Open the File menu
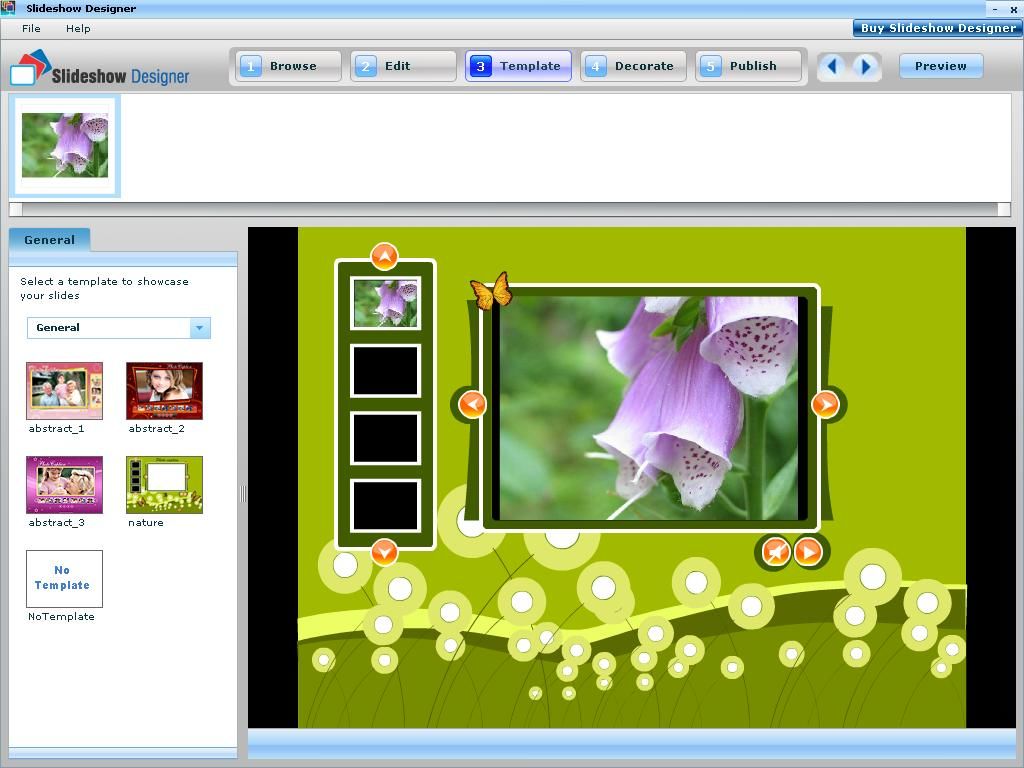This screenshot has width=1024, height=768. (31, 28)
